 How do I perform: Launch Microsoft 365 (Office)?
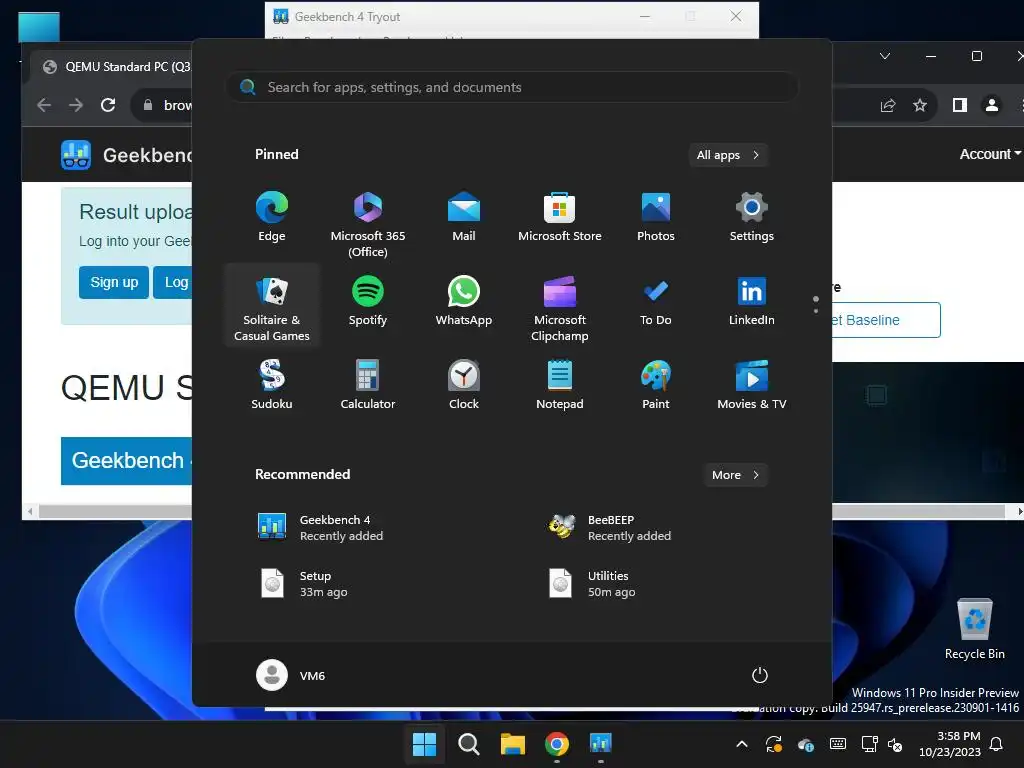[x=368, y=224]
